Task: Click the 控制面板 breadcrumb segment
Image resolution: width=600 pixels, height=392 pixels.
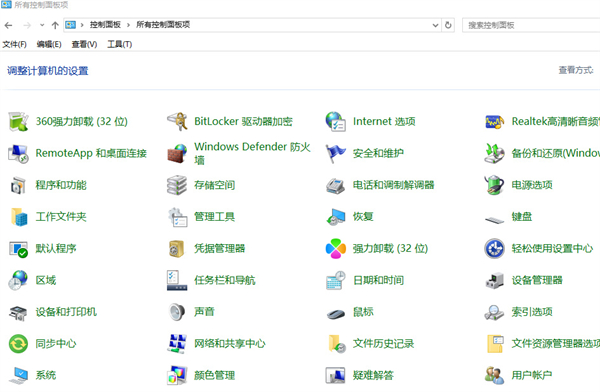Action: point(105,25)
